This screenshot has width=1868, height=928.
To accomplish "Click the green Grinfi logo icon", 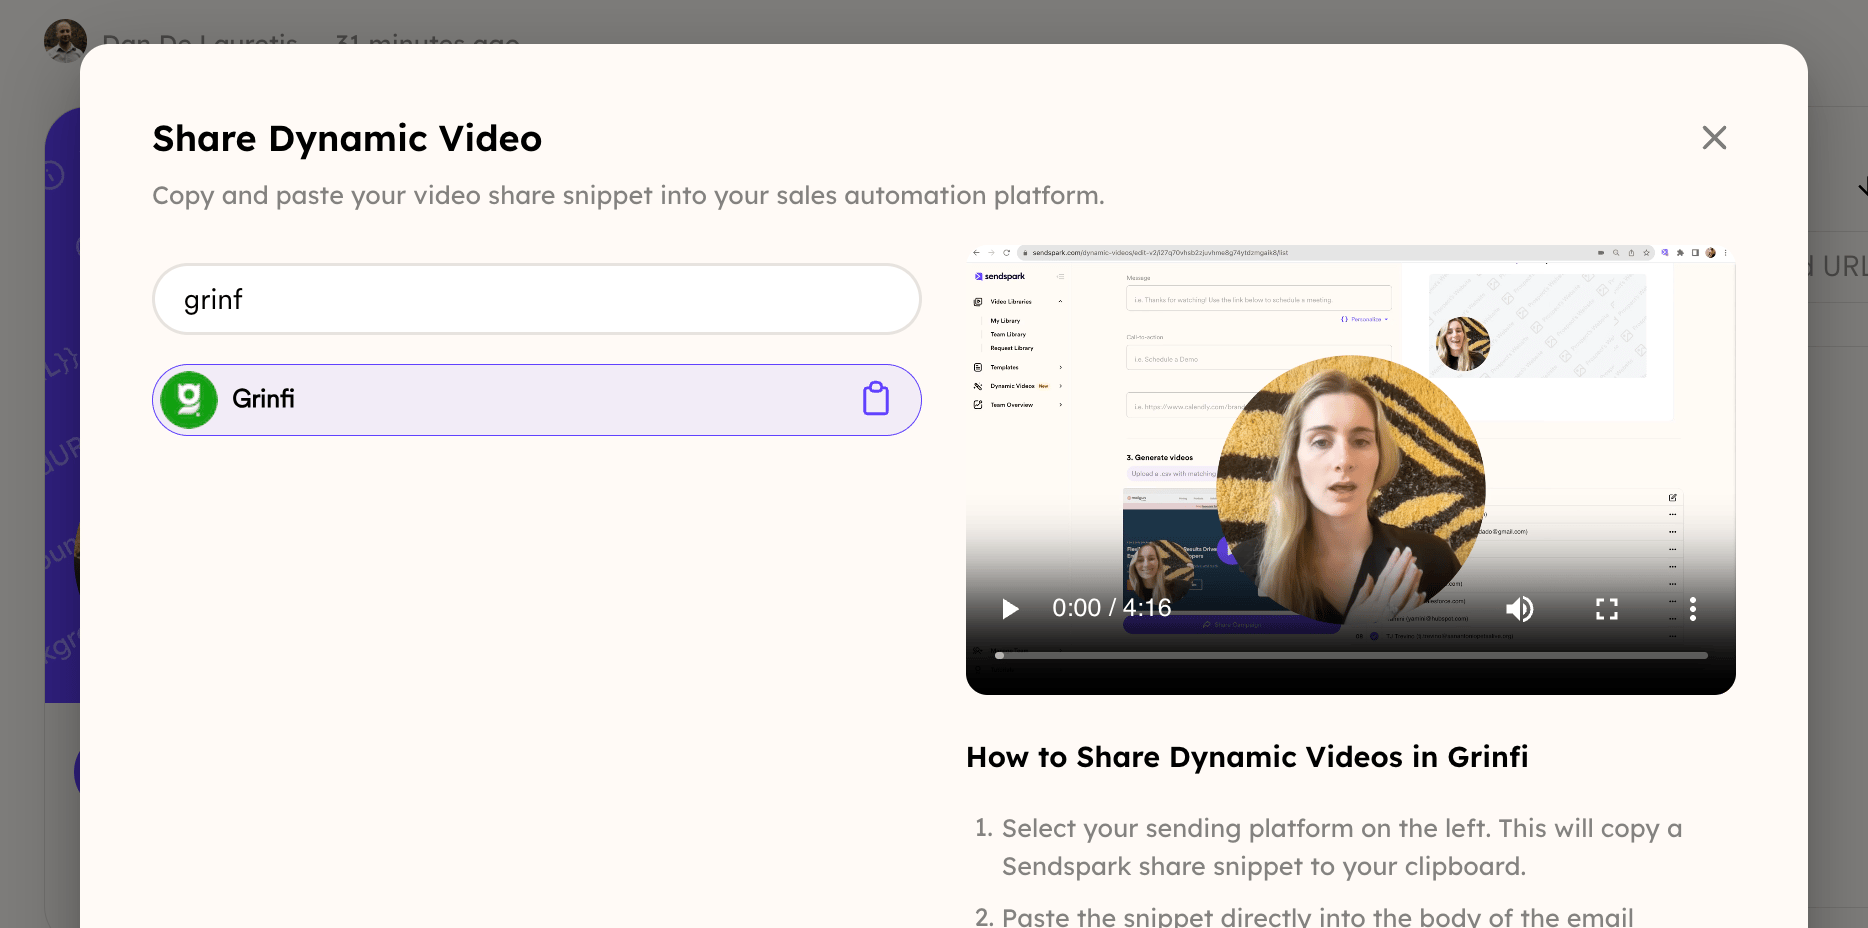I will coord(189,400).
